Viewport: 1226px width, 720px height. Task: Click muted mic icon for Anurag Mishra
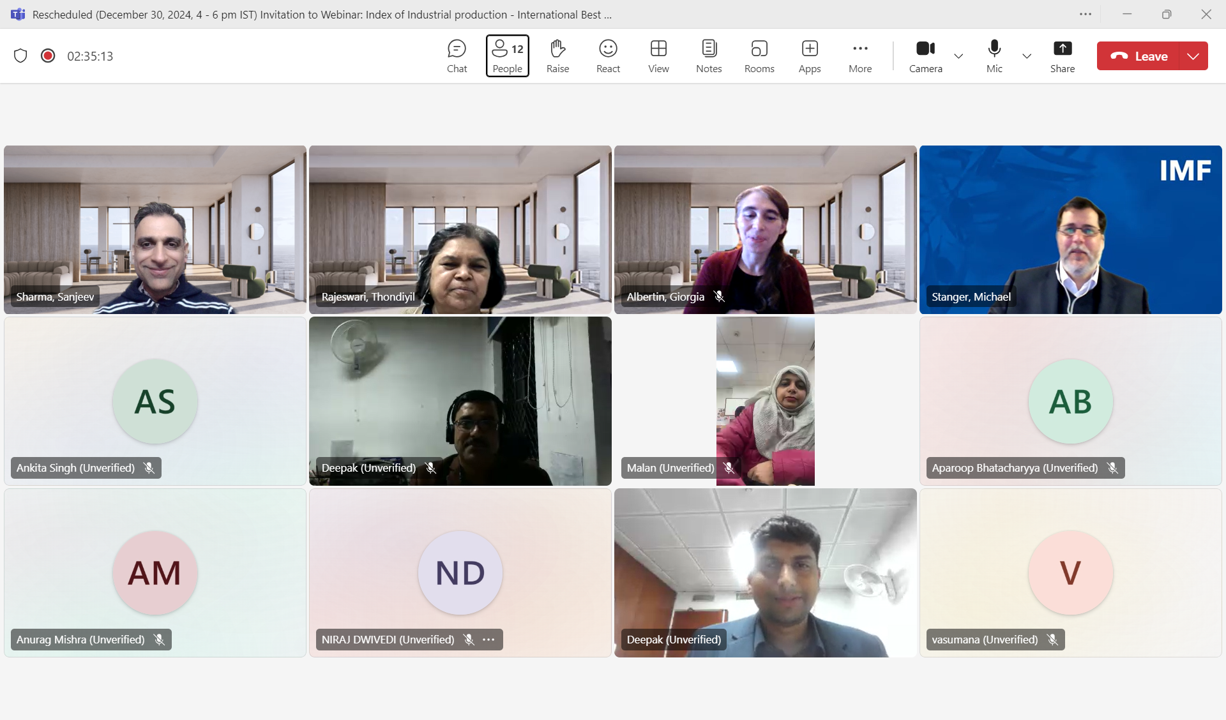tap(159, 640)
